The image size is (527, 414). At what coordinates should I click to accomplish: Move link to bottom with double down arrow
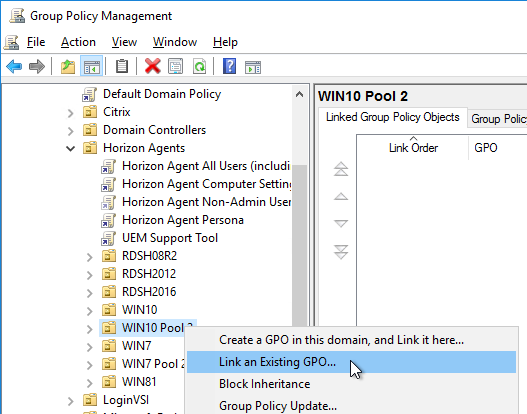click(x=341, y=252)
